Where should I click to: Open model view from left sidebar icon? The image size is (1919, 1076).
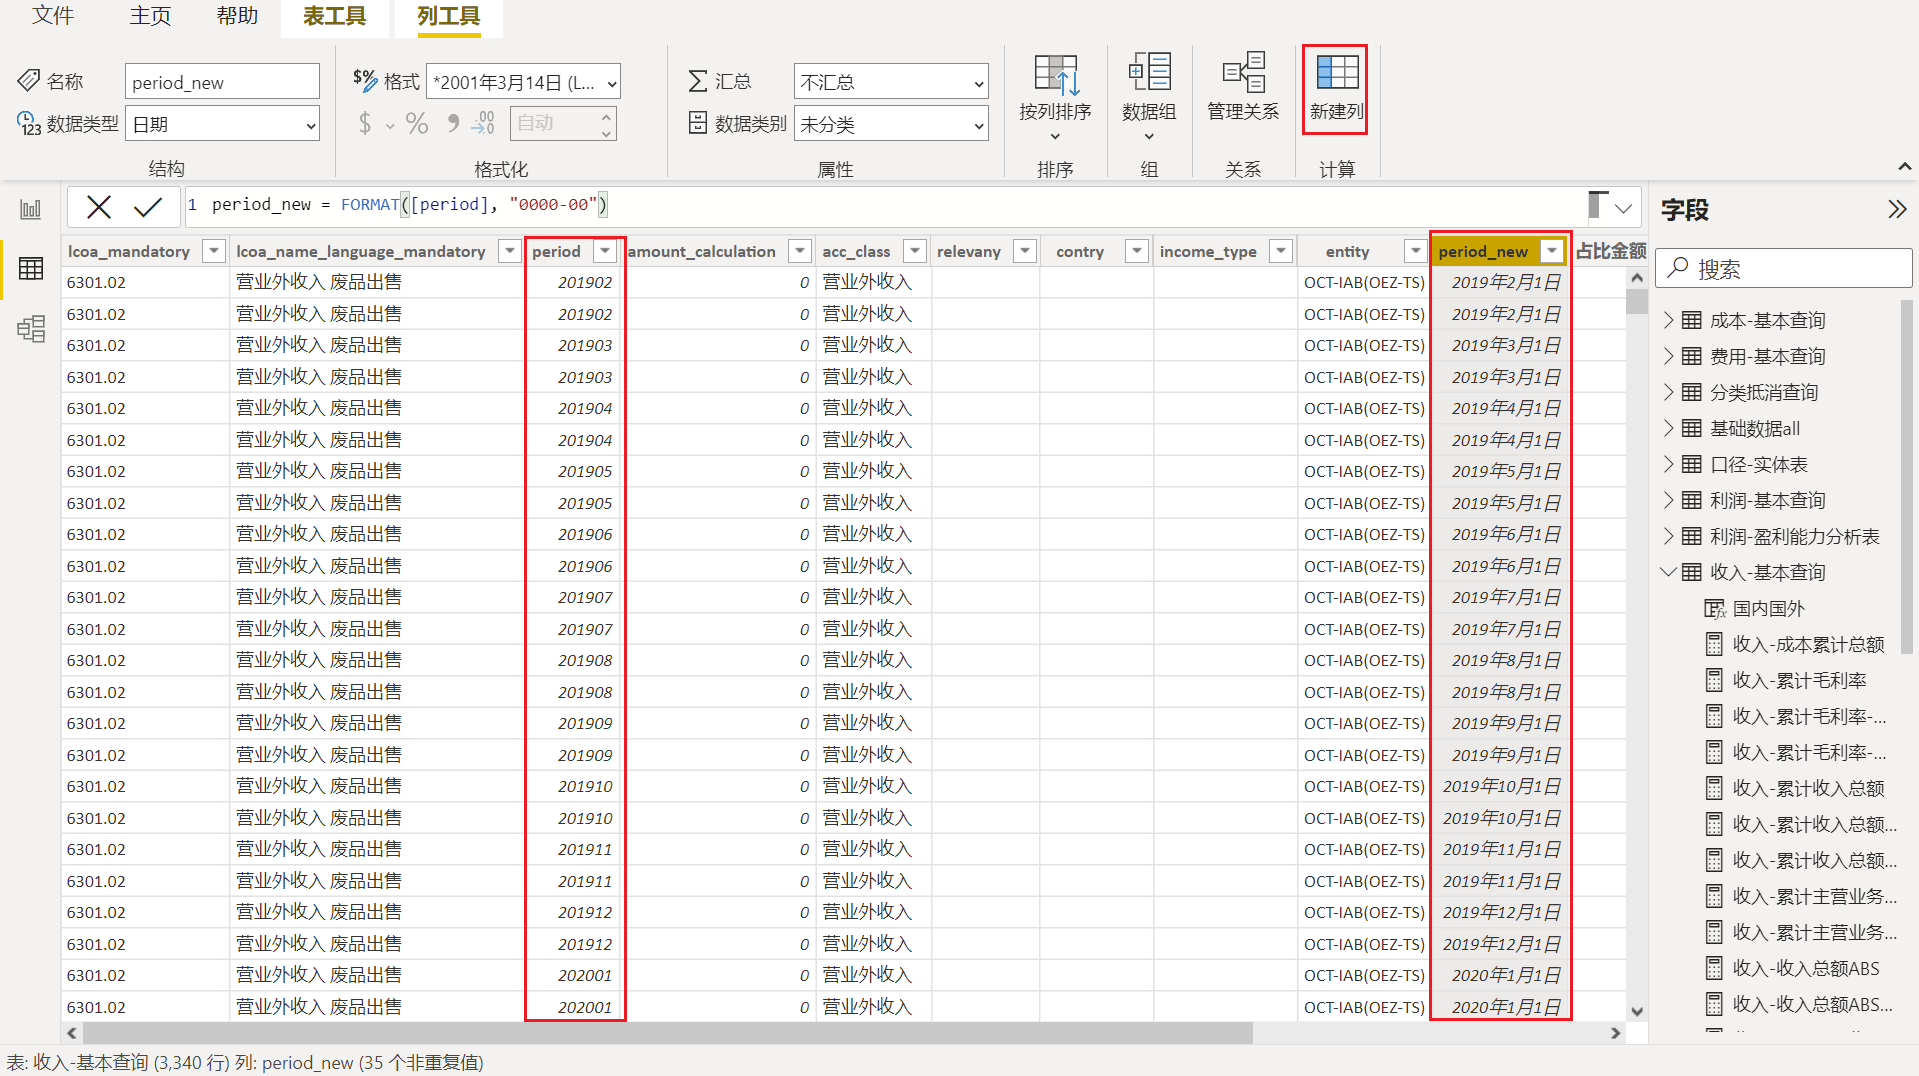[x=30, y=328]
